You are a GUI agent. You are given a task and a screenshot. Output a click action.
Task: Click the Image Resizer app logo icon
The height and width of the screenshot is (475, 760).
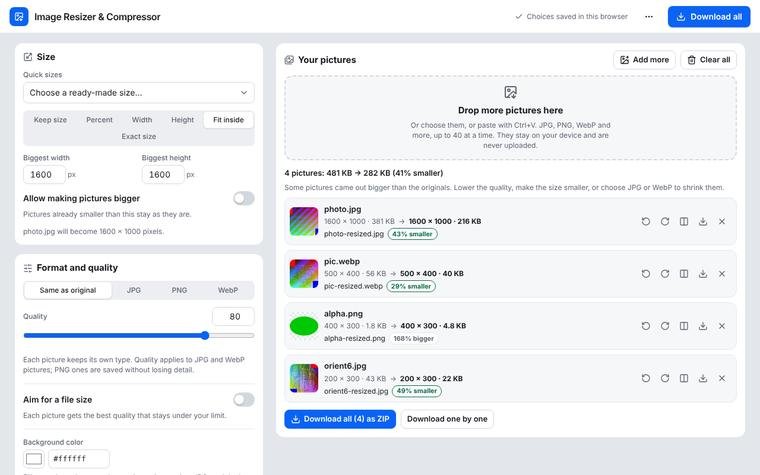pyautogui.click(x=19, y=16)
